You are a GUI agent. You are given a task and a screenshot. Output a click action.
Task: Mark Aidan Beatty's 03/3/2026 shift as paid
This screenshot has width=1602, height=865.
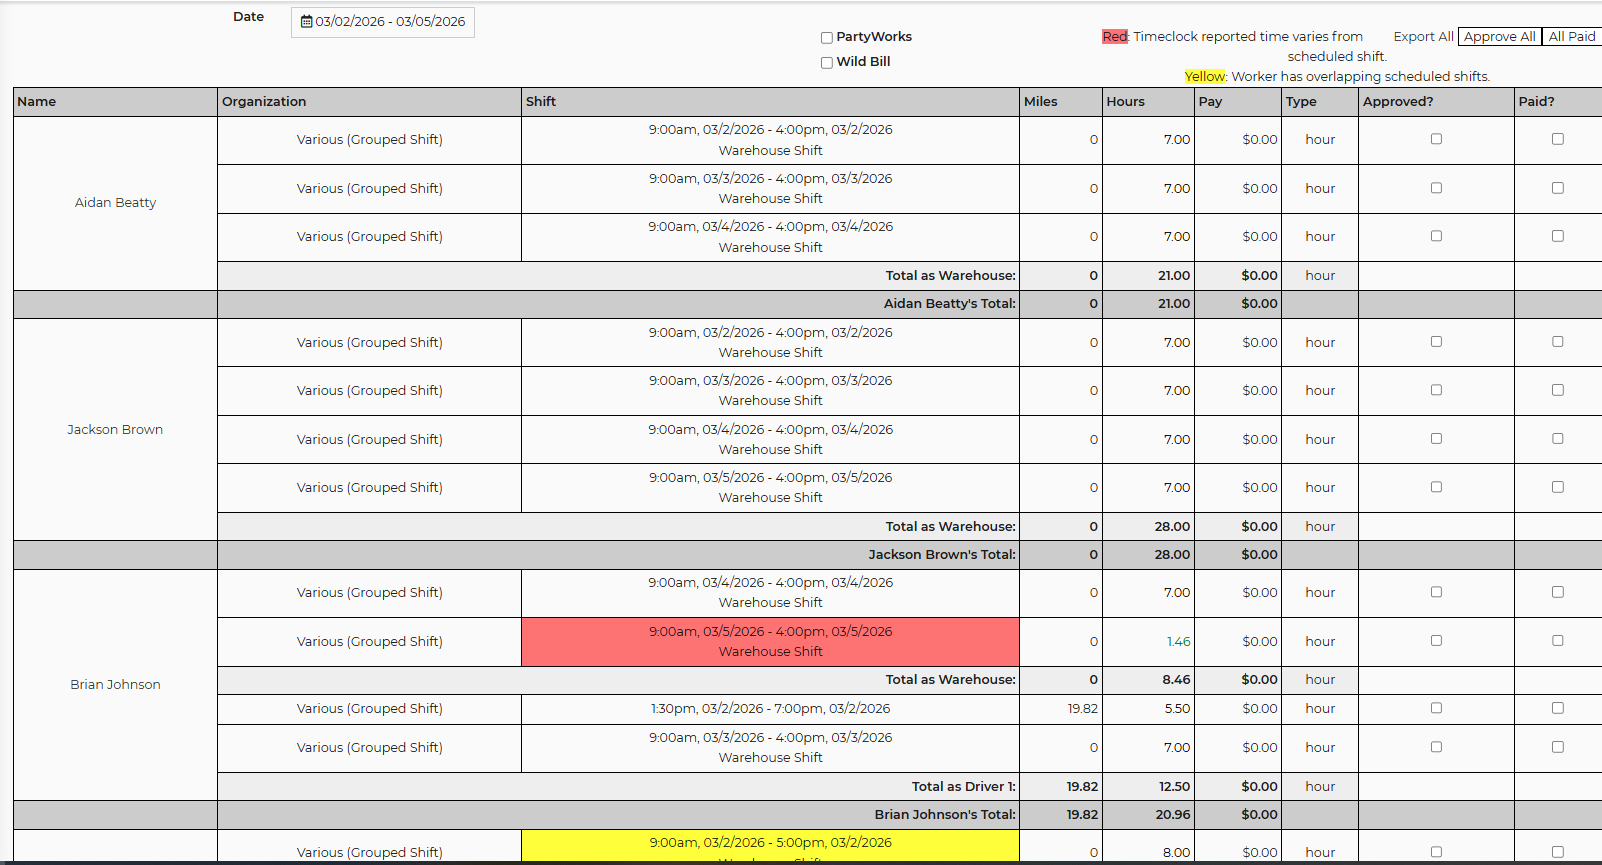tap(1557, 188)
